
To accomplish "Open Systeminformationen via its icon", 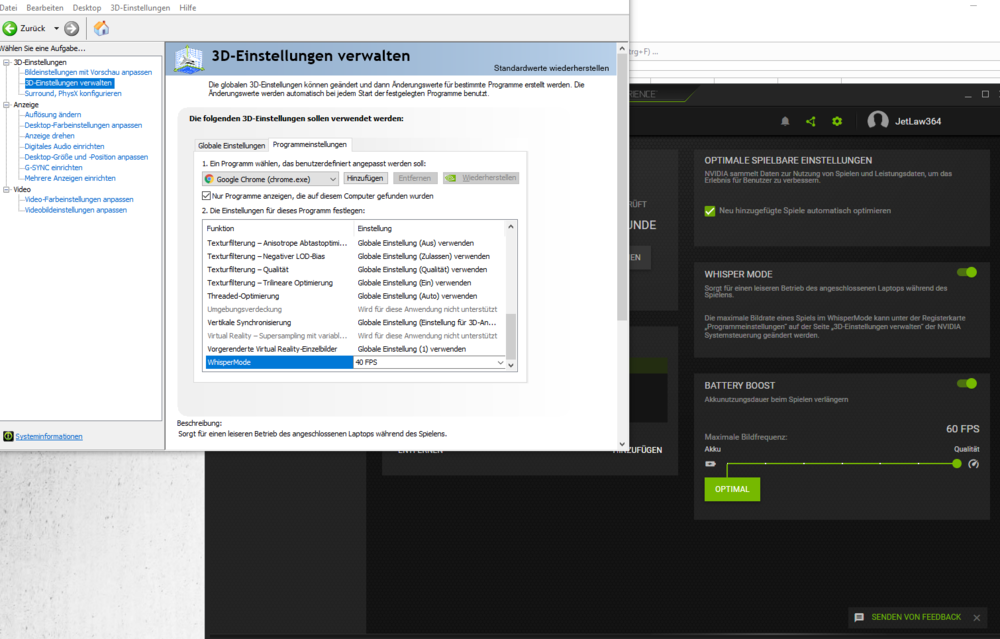I will coord(7,436).
